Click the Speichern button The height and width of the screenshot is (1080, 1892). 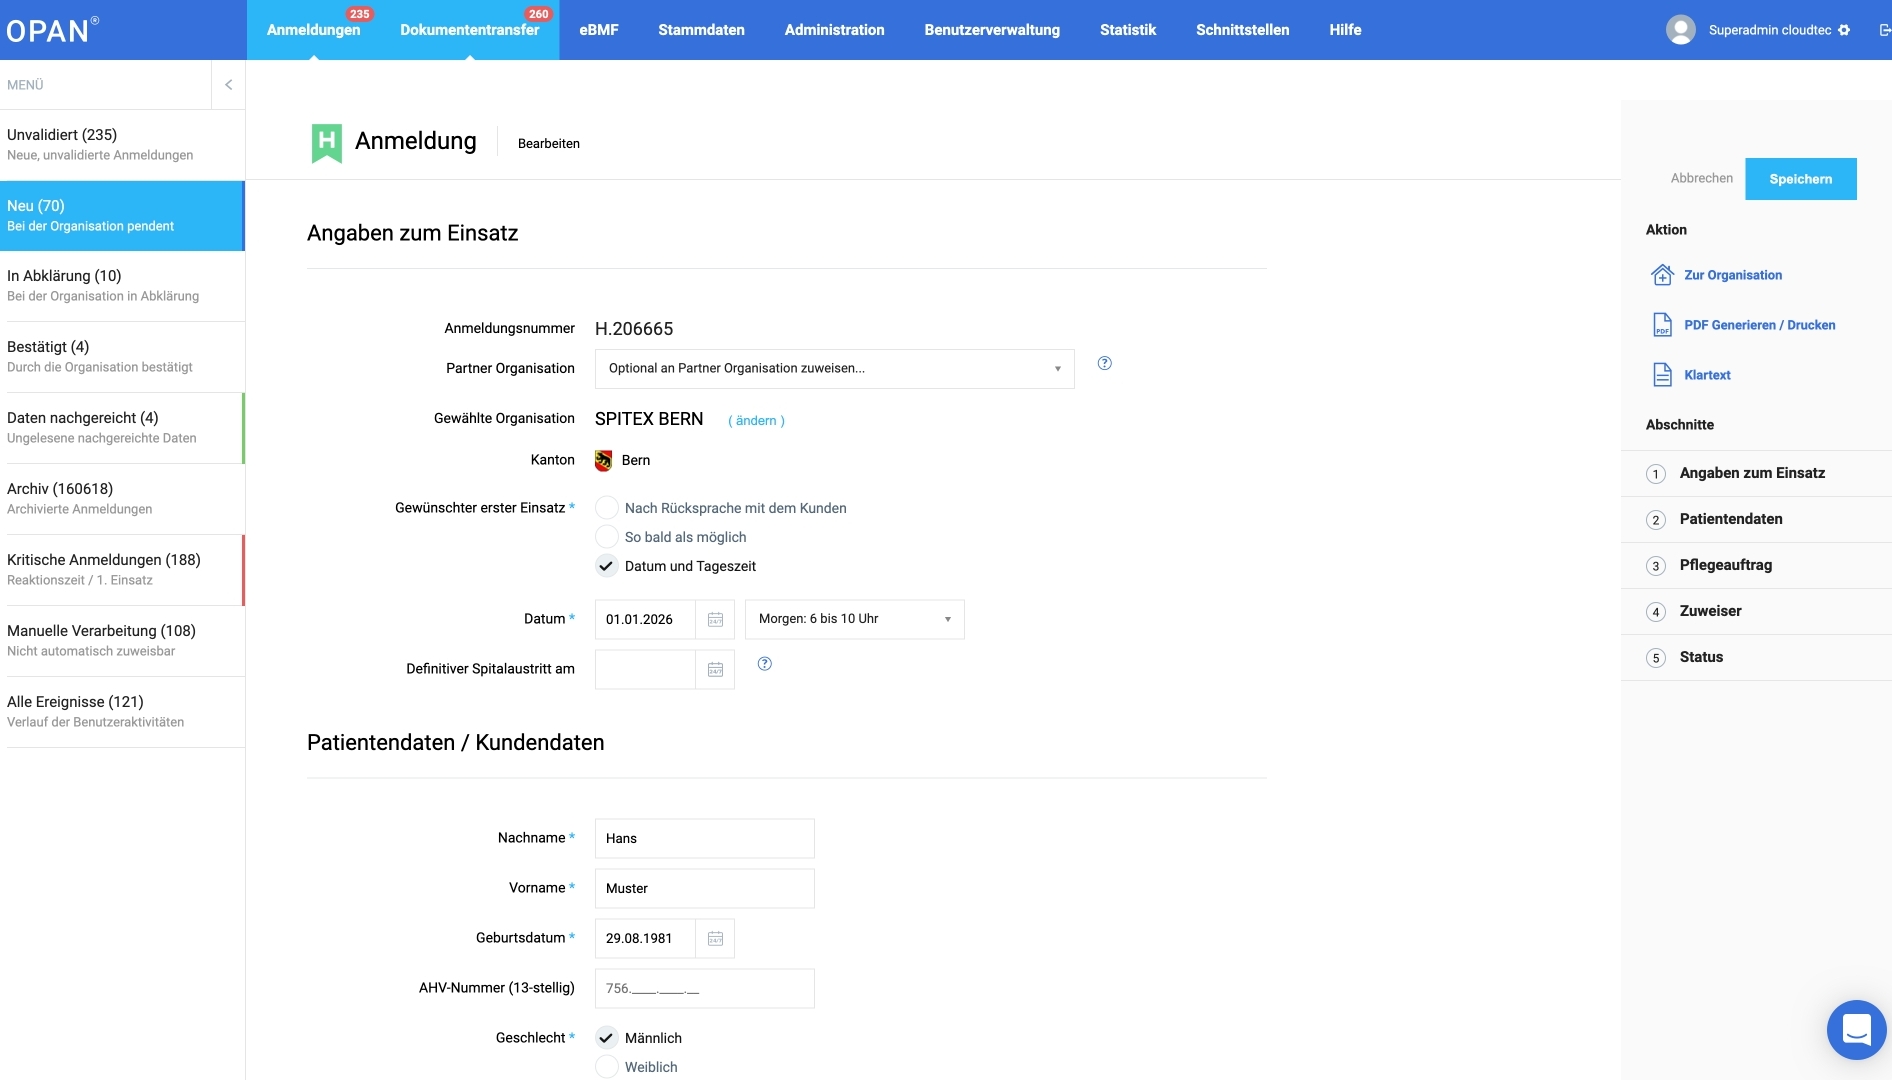(1800, 179)
